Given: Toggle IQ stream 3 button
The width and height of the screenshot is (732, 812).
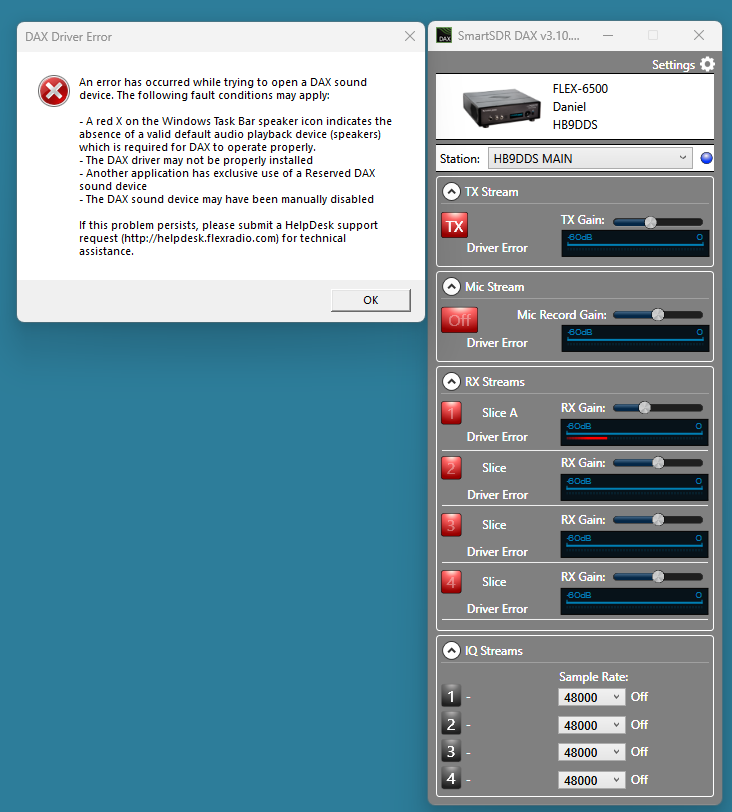Looking at the screenshot, I should tap(451, 751).
